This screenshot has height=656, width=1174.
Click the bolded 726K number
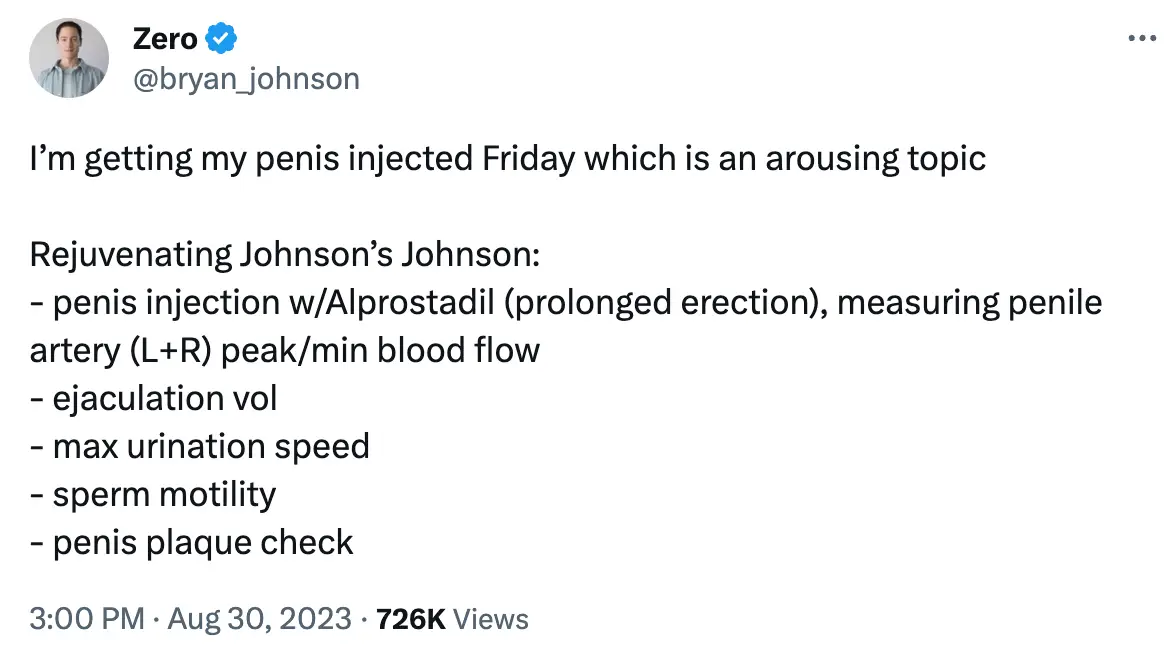coord(413,619)
